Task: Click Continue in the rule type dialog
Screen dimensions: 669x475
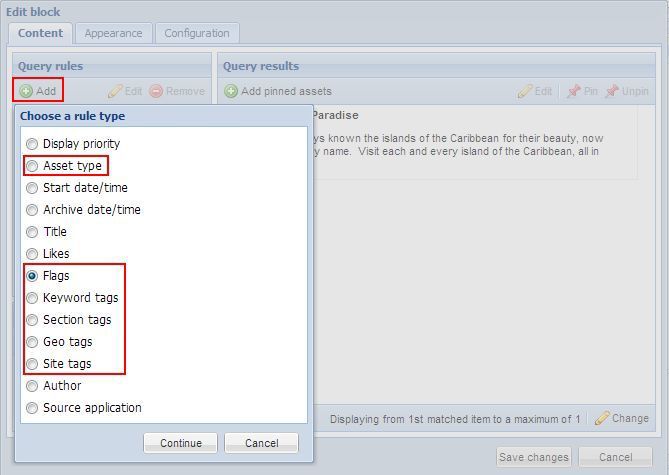Action: coord(181,443)
